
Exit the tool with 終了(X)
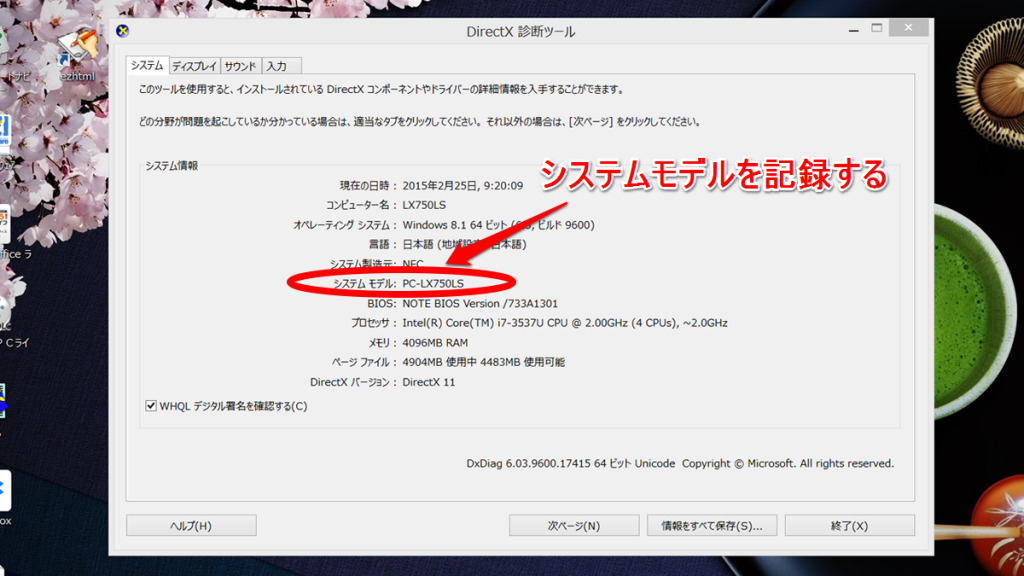click(x=850, y=525)
